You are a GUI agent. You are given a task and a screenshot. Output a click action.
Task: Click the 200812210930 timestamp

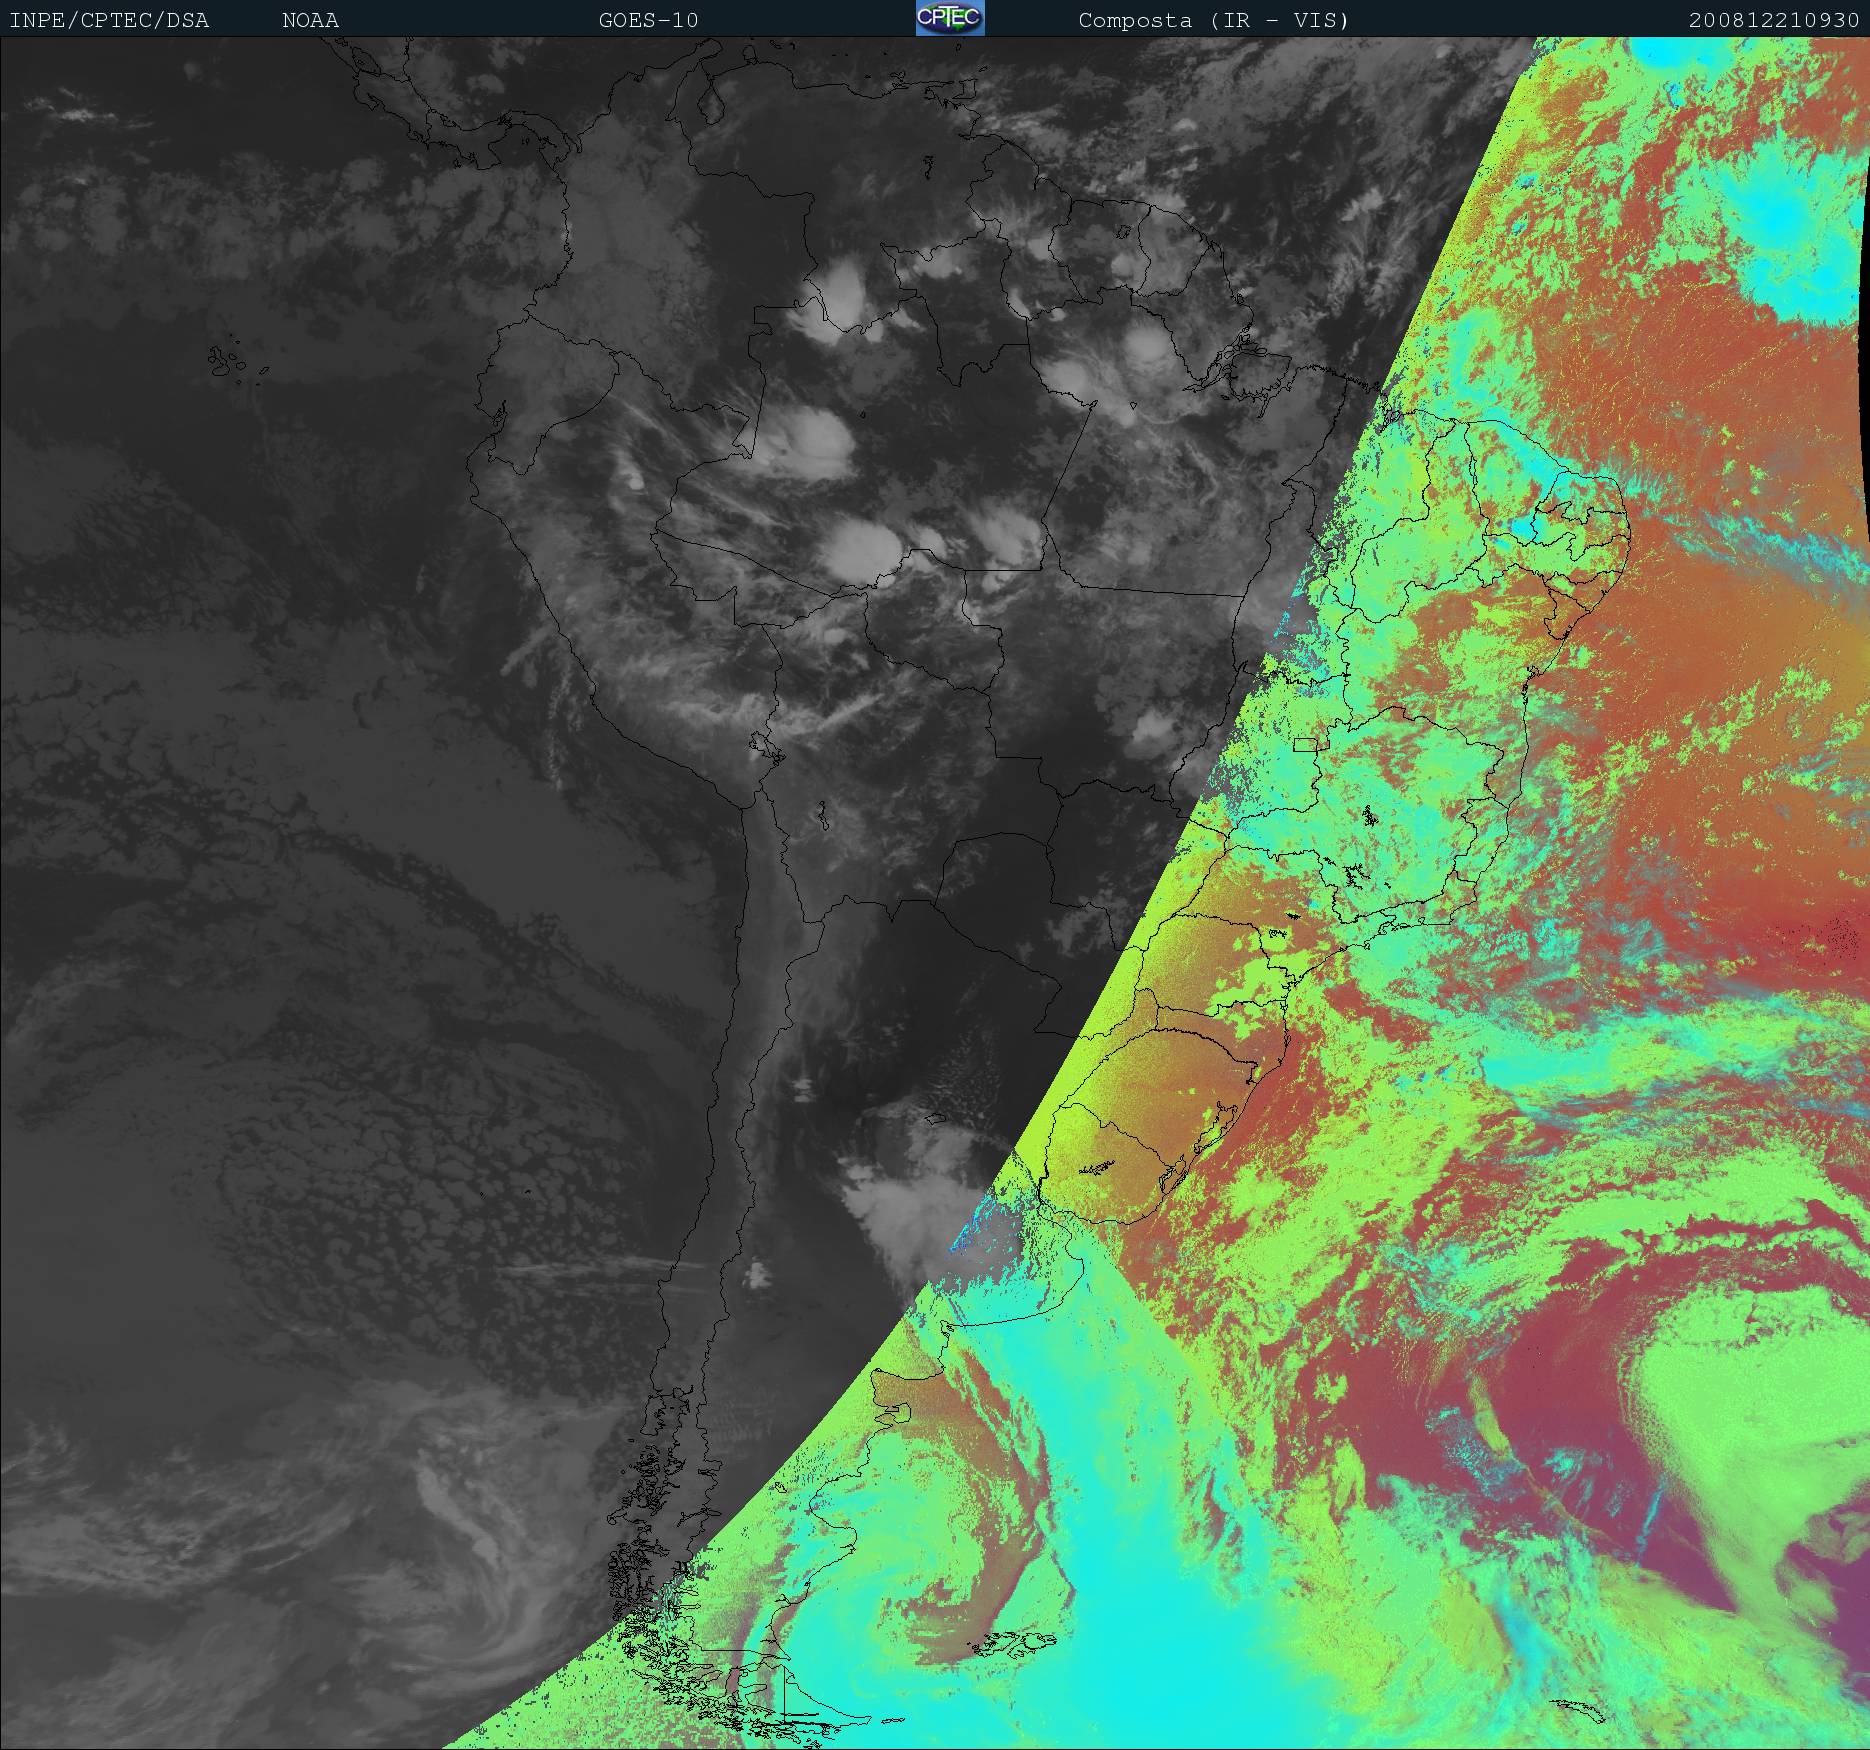[1774, 20]
